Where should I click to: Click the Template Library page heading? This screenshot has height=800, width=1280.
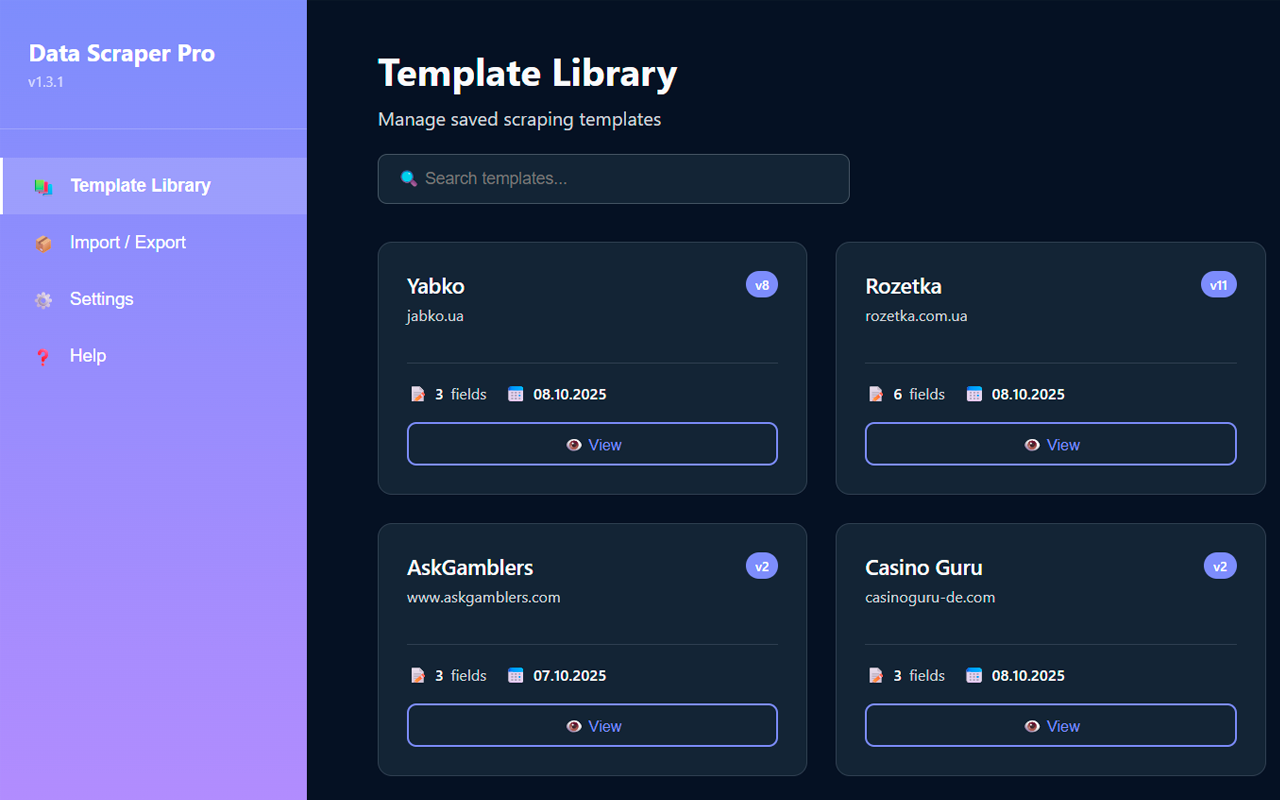(x=528, y=74)
